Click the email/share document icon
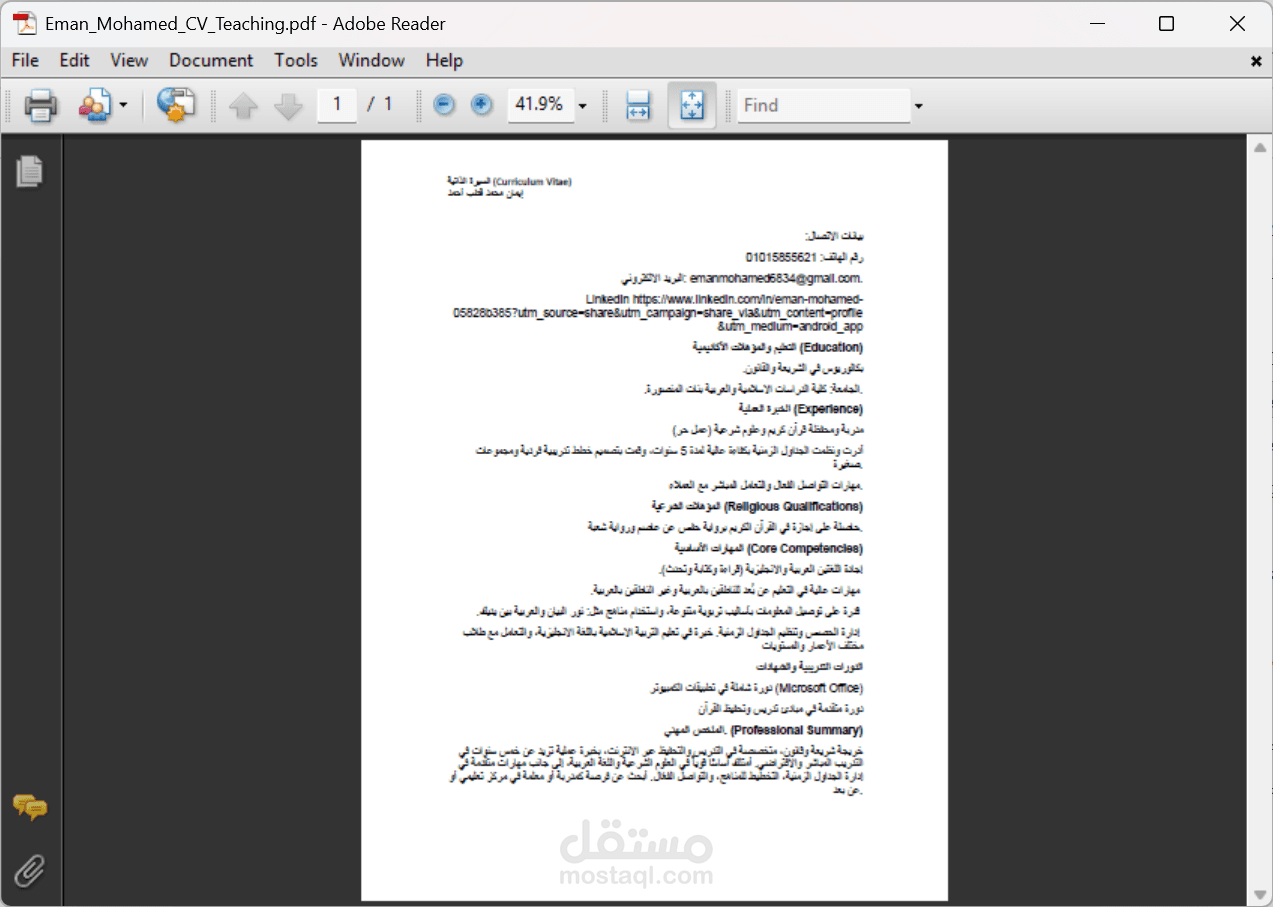Screen dimensions: 1273x907 tap(95, 105)
